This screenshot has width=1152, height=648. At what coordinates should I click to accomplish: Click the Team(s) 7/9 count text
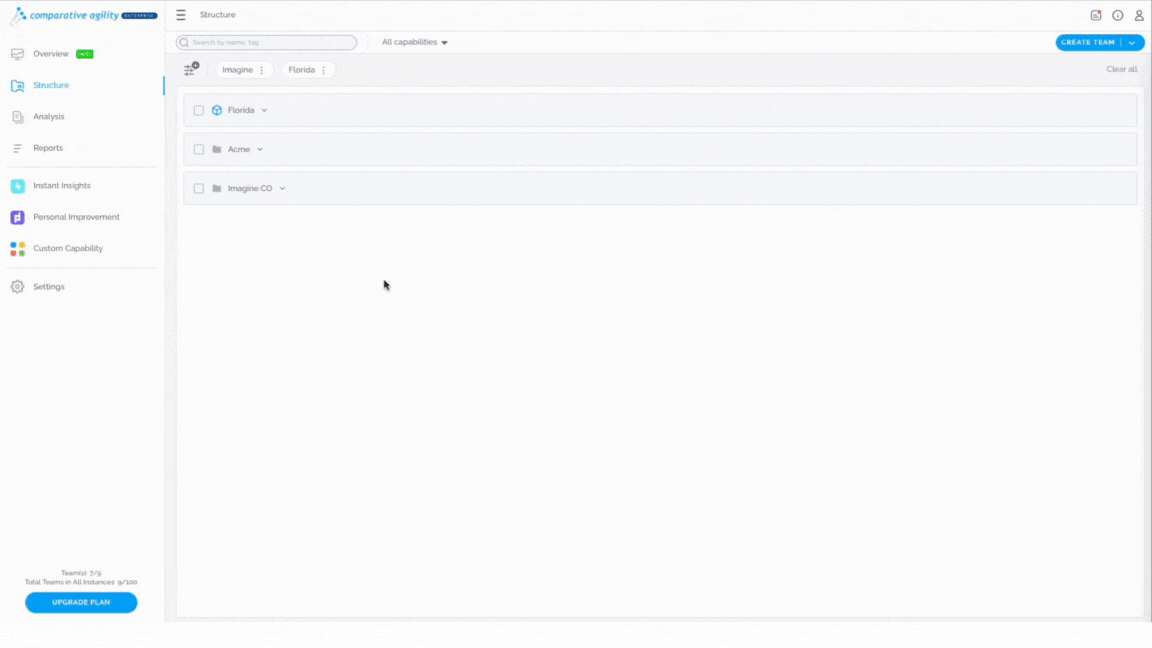point(81,573)
